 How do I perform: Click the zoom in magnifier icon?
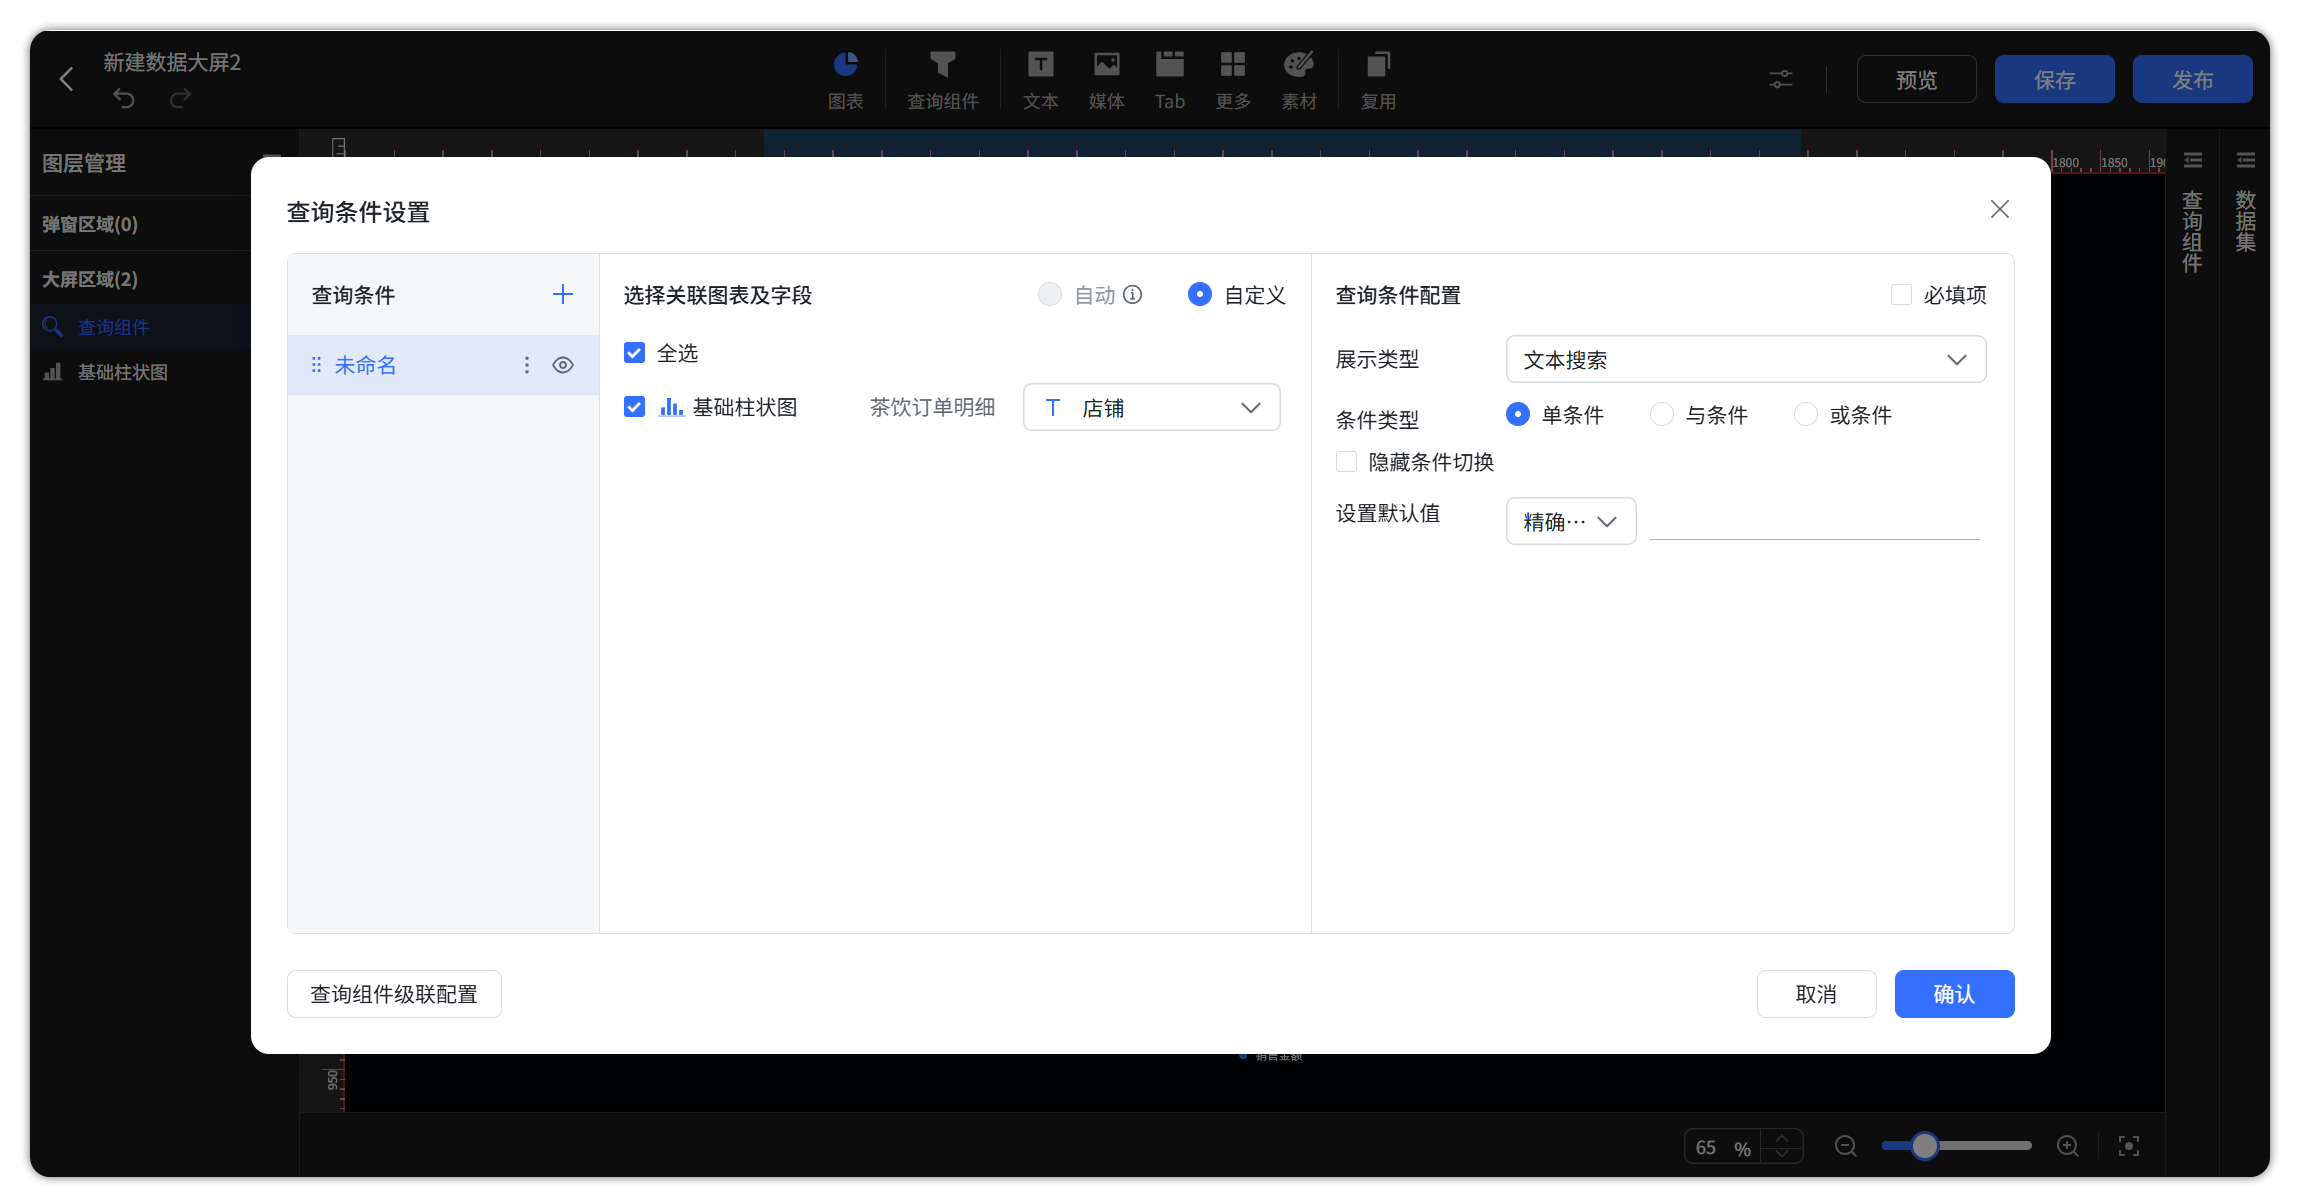2068,1146
